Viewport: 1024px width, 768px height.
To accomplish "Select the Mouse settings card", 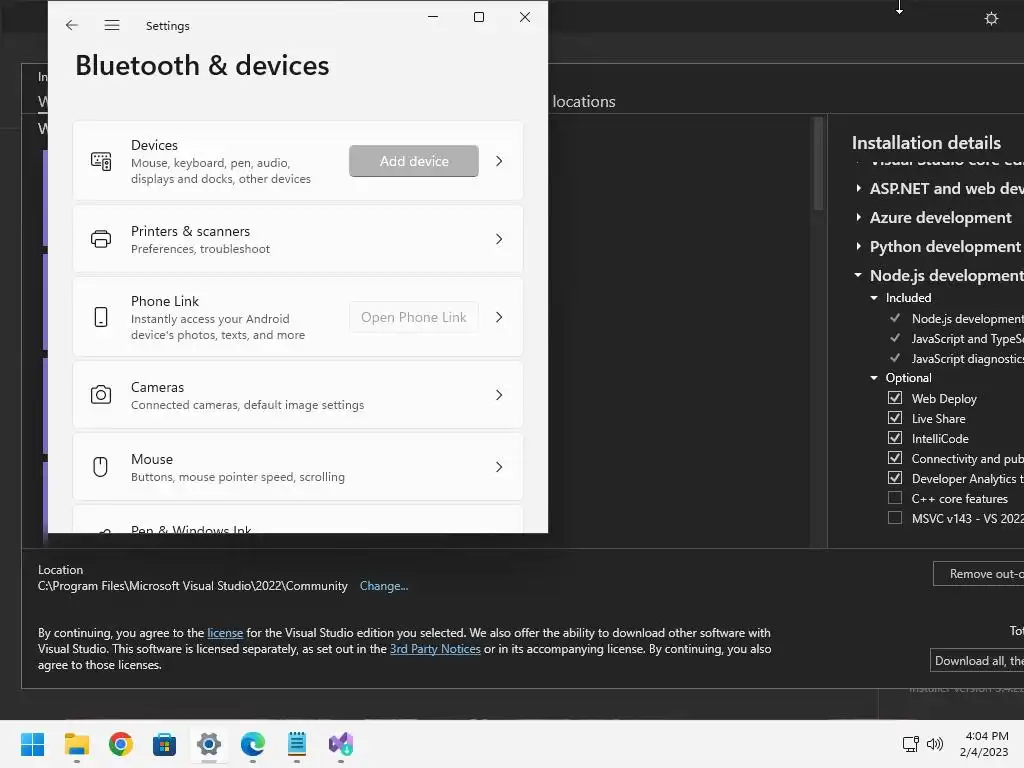I will pyautogui.click(x=298, y=467).
